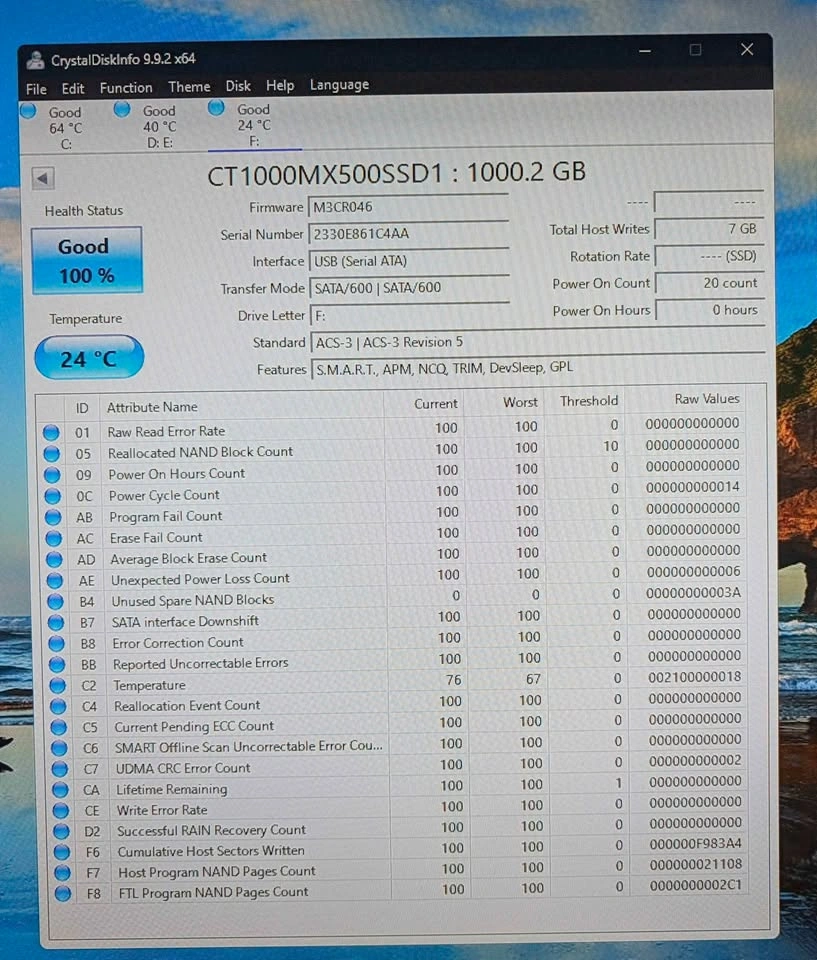The width and height of the screenshot is (817, 960).
Task: Select the Lifetime Remaining attribute name
Action: 171,789
